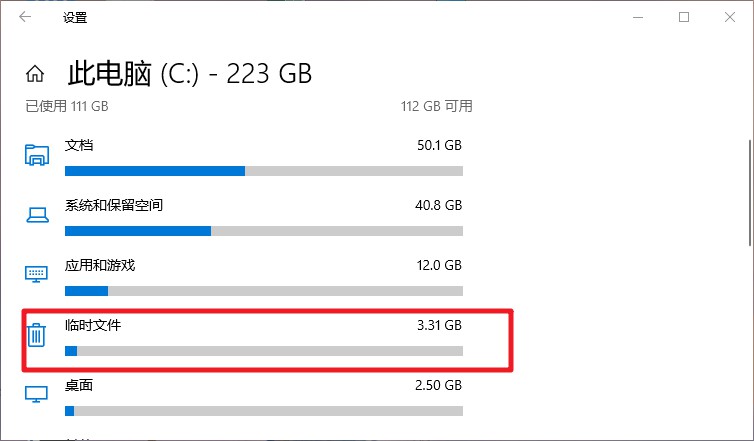Open Settings home via house icon
Image resolution: width=754 pixels, height=441 pixels.
tap(35, 74)
